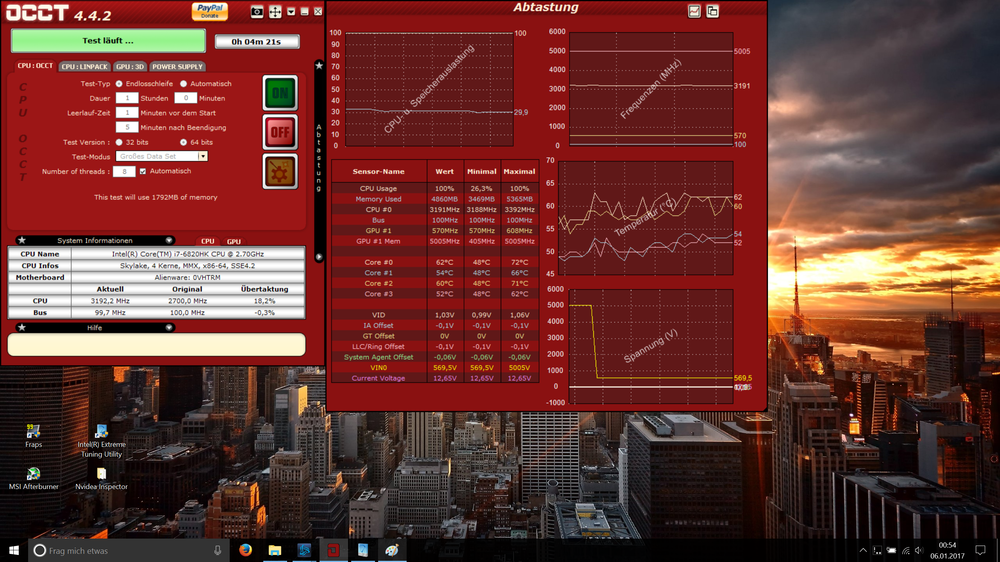
Task: Collapse the System Informationen section
Action: [170, 241]
